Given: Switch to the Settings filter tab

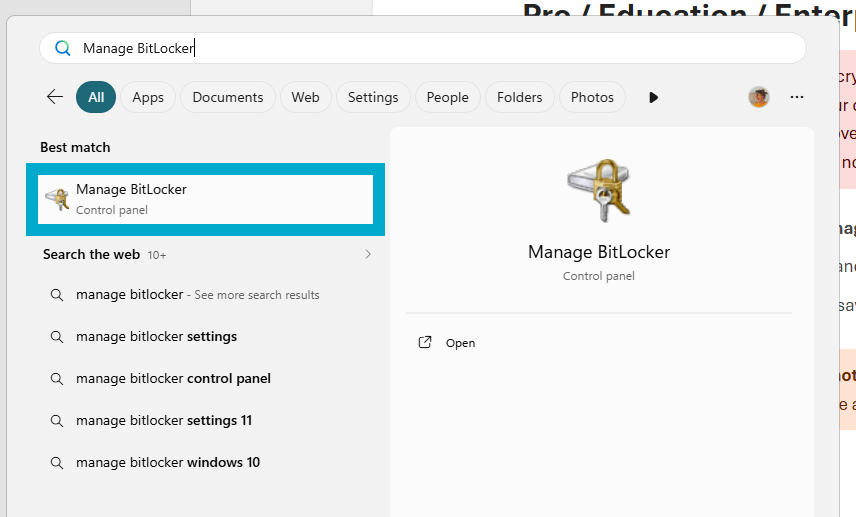Looking at the screenshot, I should [373, 97].
